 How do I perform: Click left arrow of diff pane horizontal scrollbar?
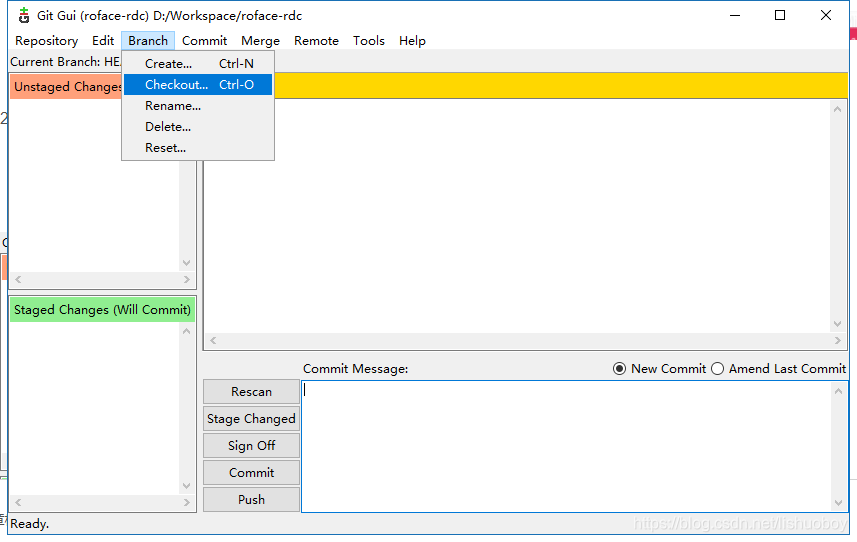click(213, 340)
